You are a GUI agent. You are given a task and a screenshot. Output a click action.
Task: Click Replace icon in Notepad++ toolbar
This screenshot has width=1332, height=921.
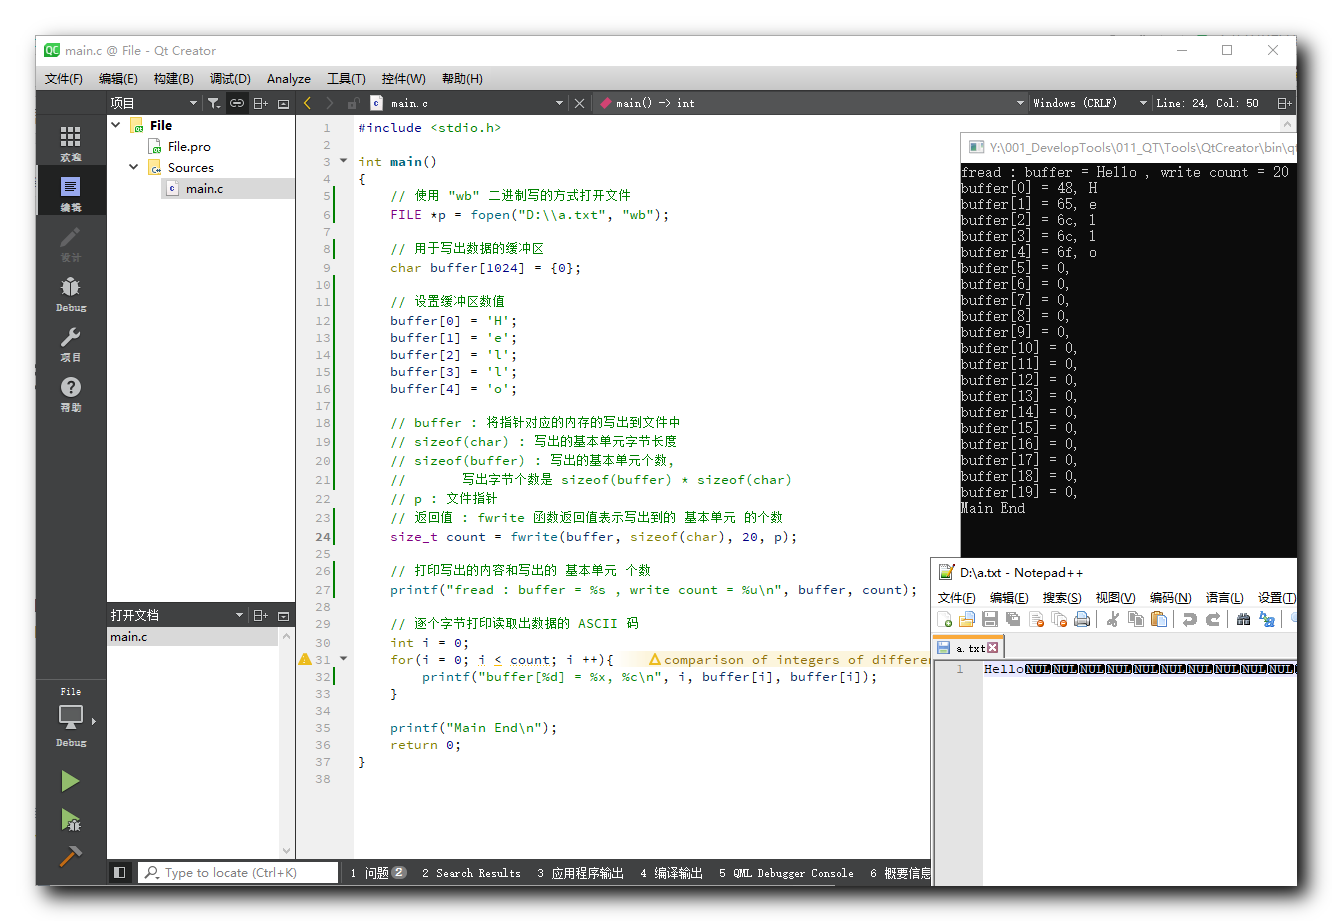1267,620
